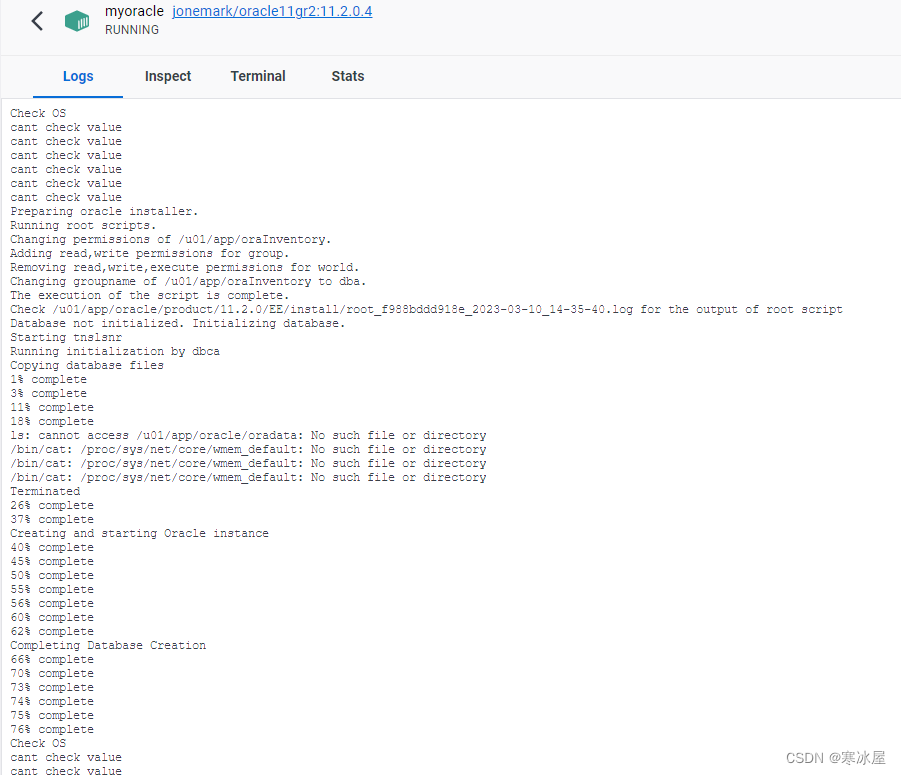Switch to the Logs tab

click(x=78, y=76)
